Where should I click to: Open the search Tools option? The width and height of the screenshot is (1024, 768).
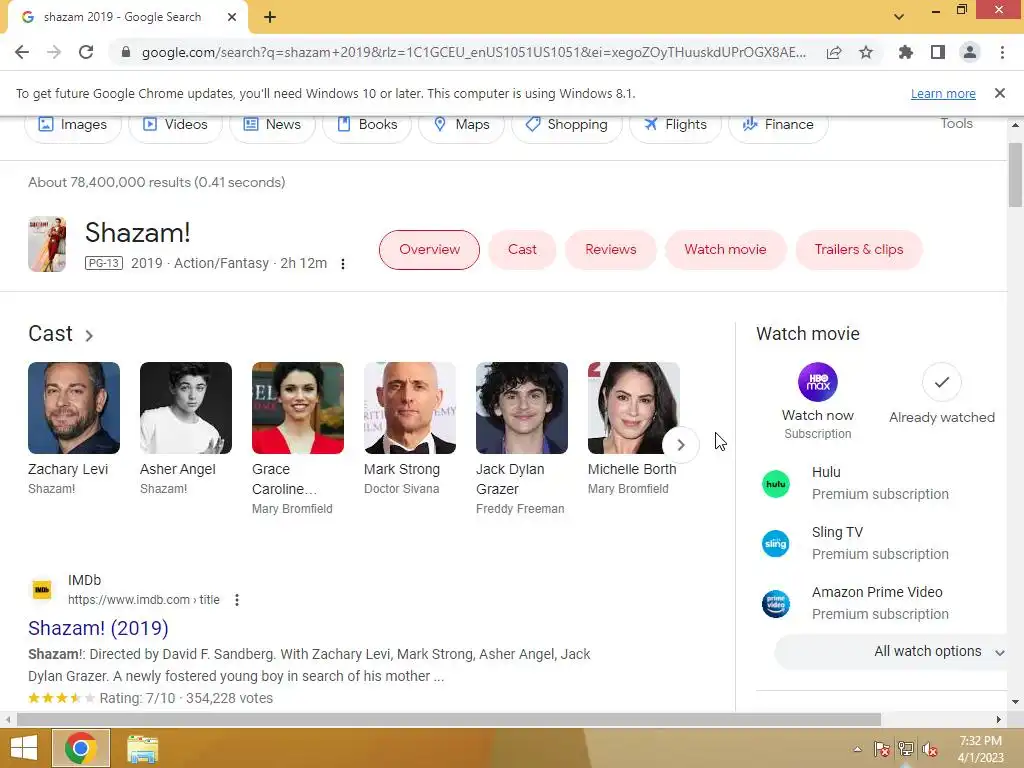957,123
